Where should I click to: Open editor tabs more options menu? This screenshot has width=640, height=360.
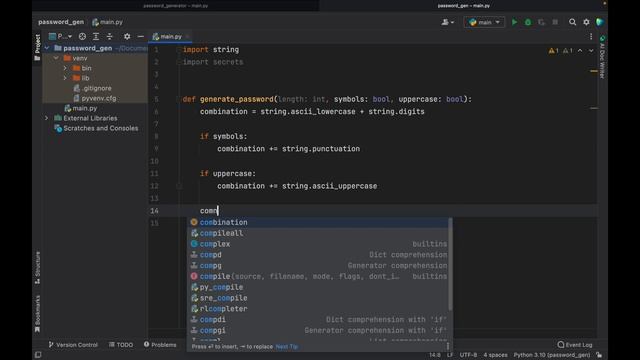coord(591,36)
